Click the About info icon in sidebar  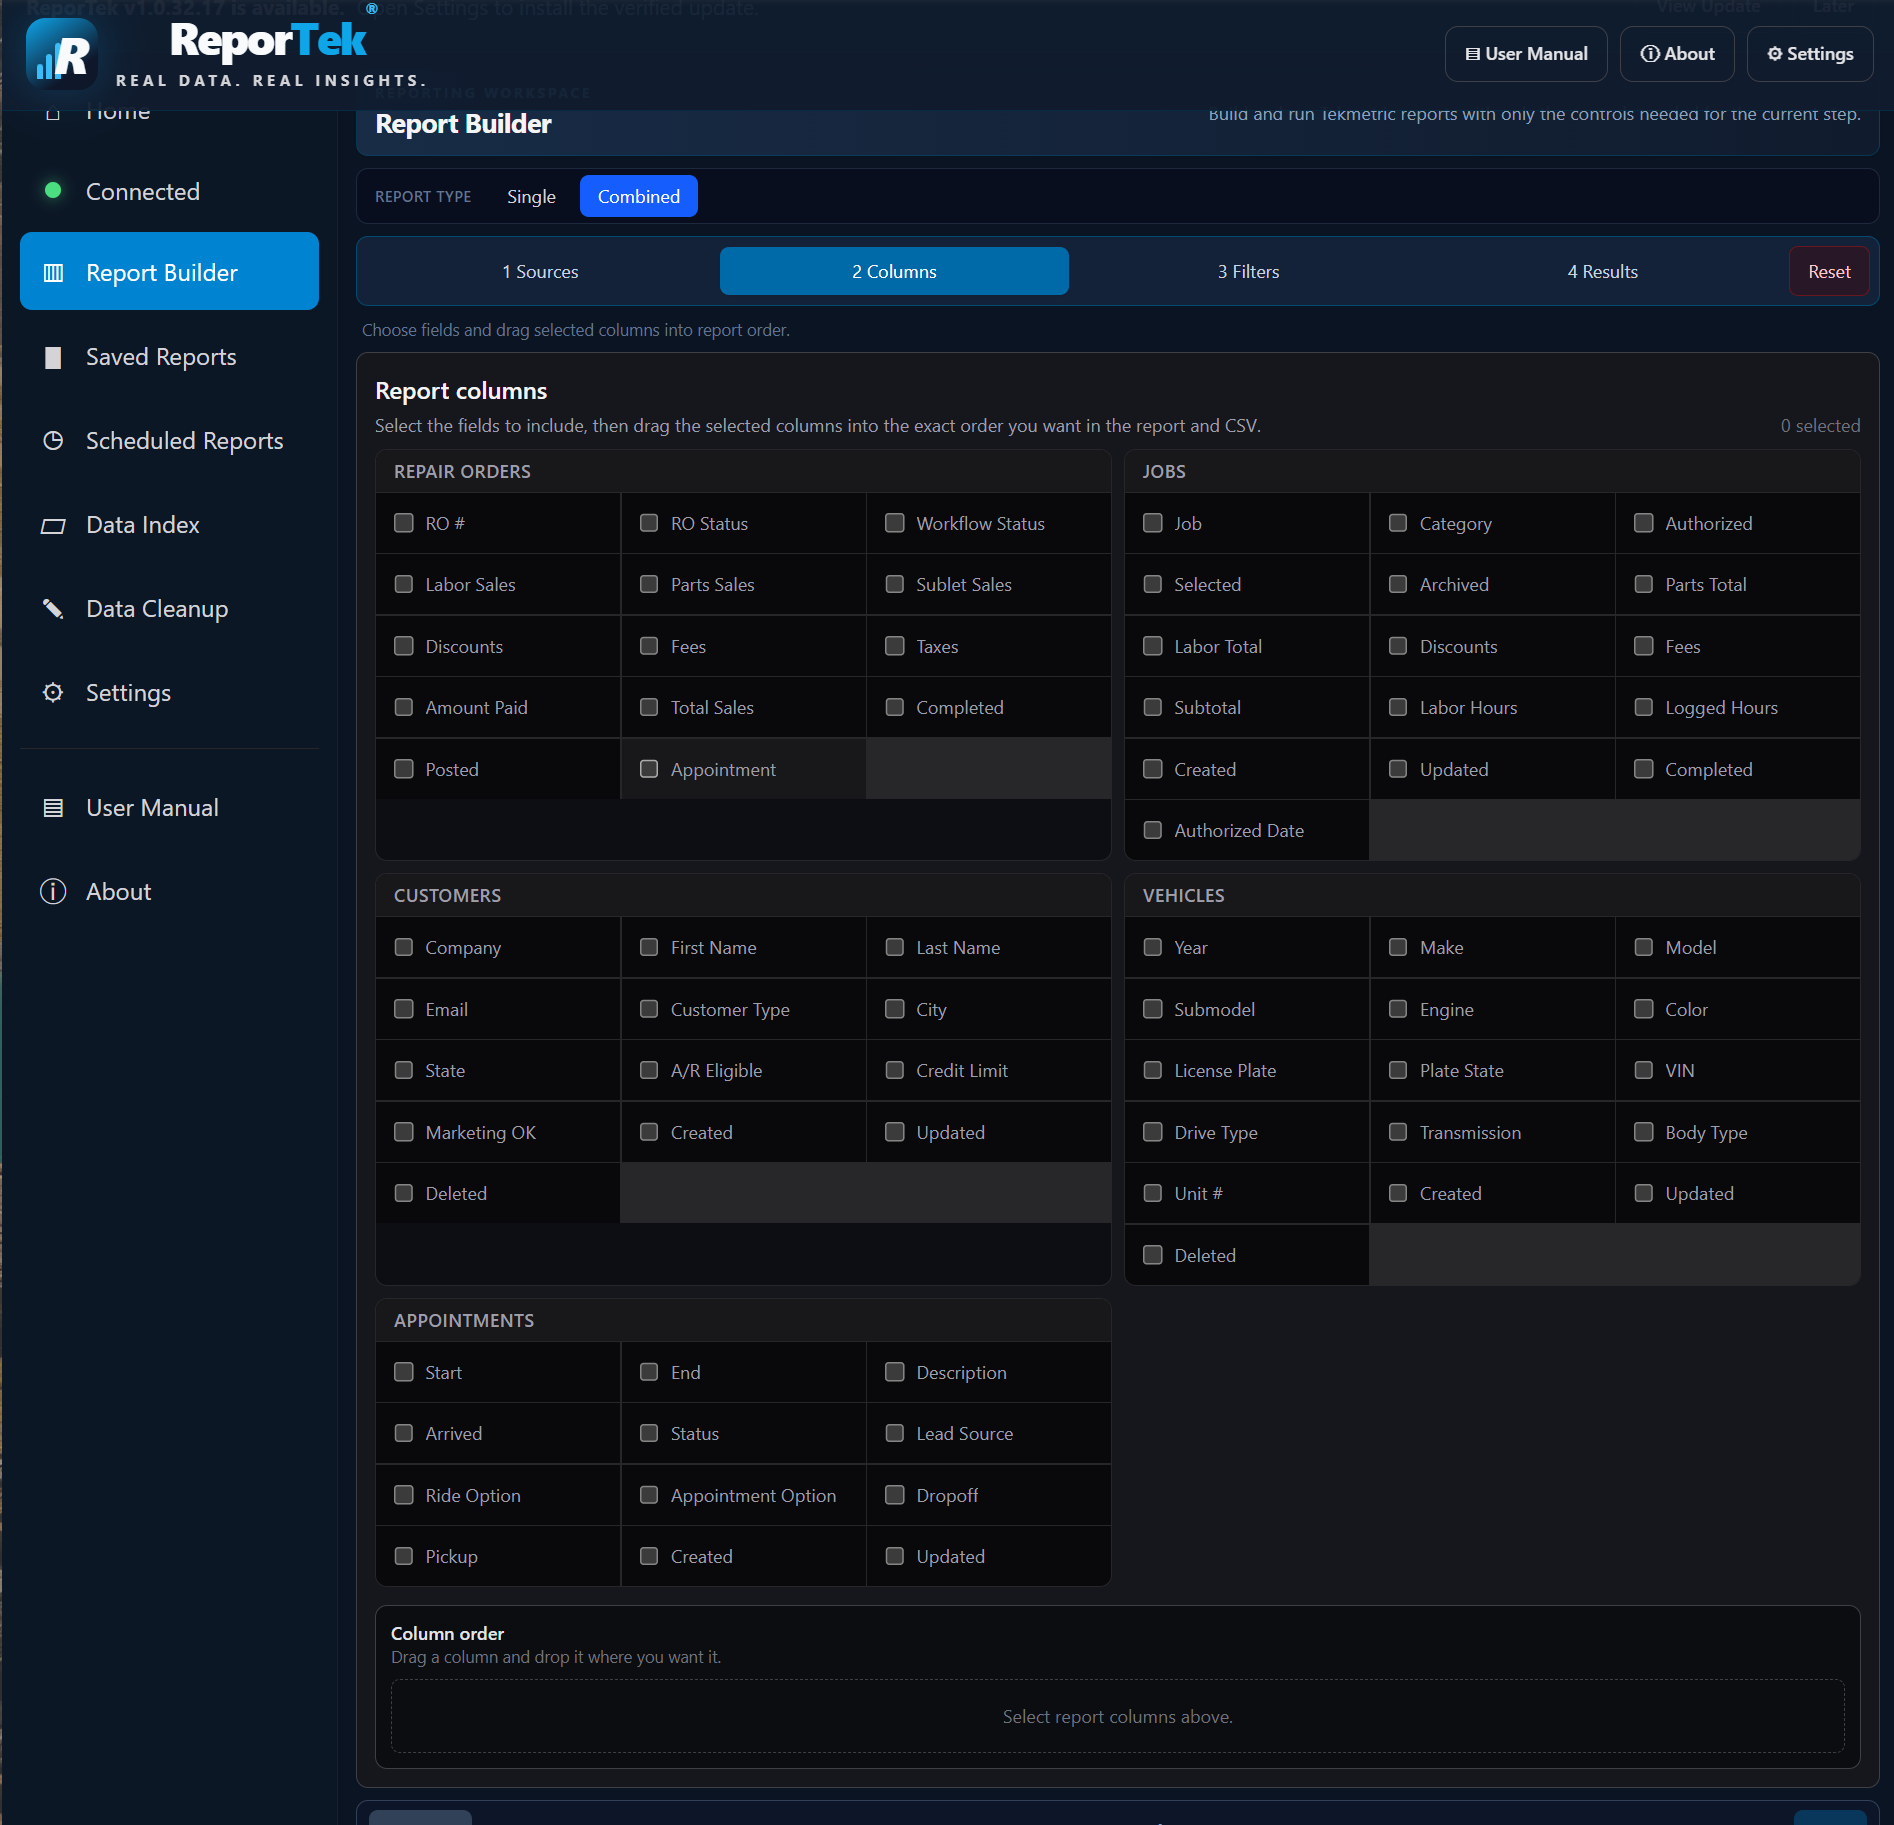[x=53, y=892]
